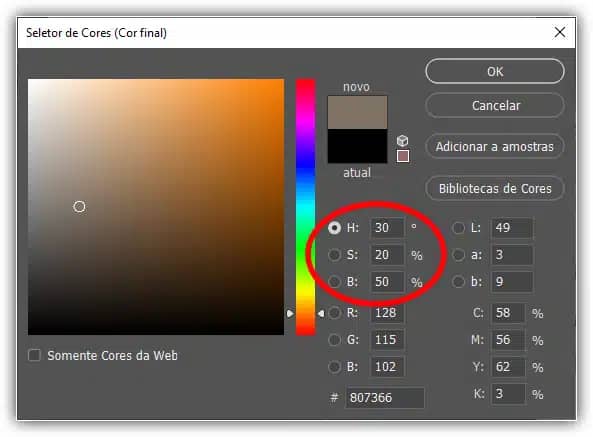
Task: Click the hue field showing 30
Action: [x=387, y=228]
